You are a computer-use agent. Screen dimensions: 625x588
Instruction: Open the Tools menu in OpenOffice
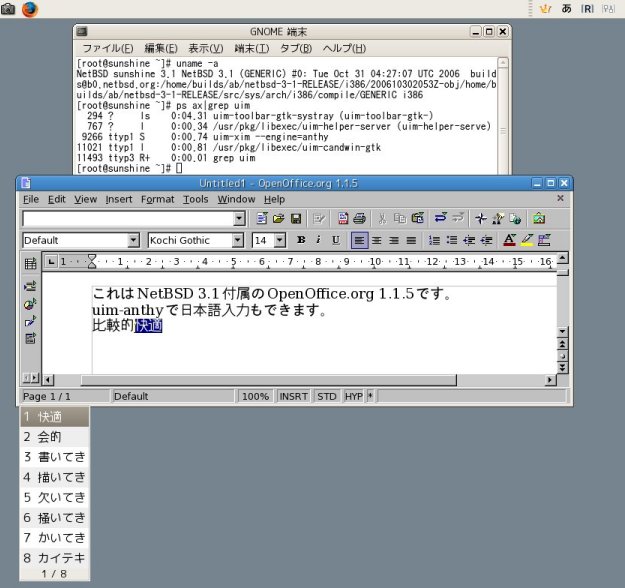[x=195, y=199]
